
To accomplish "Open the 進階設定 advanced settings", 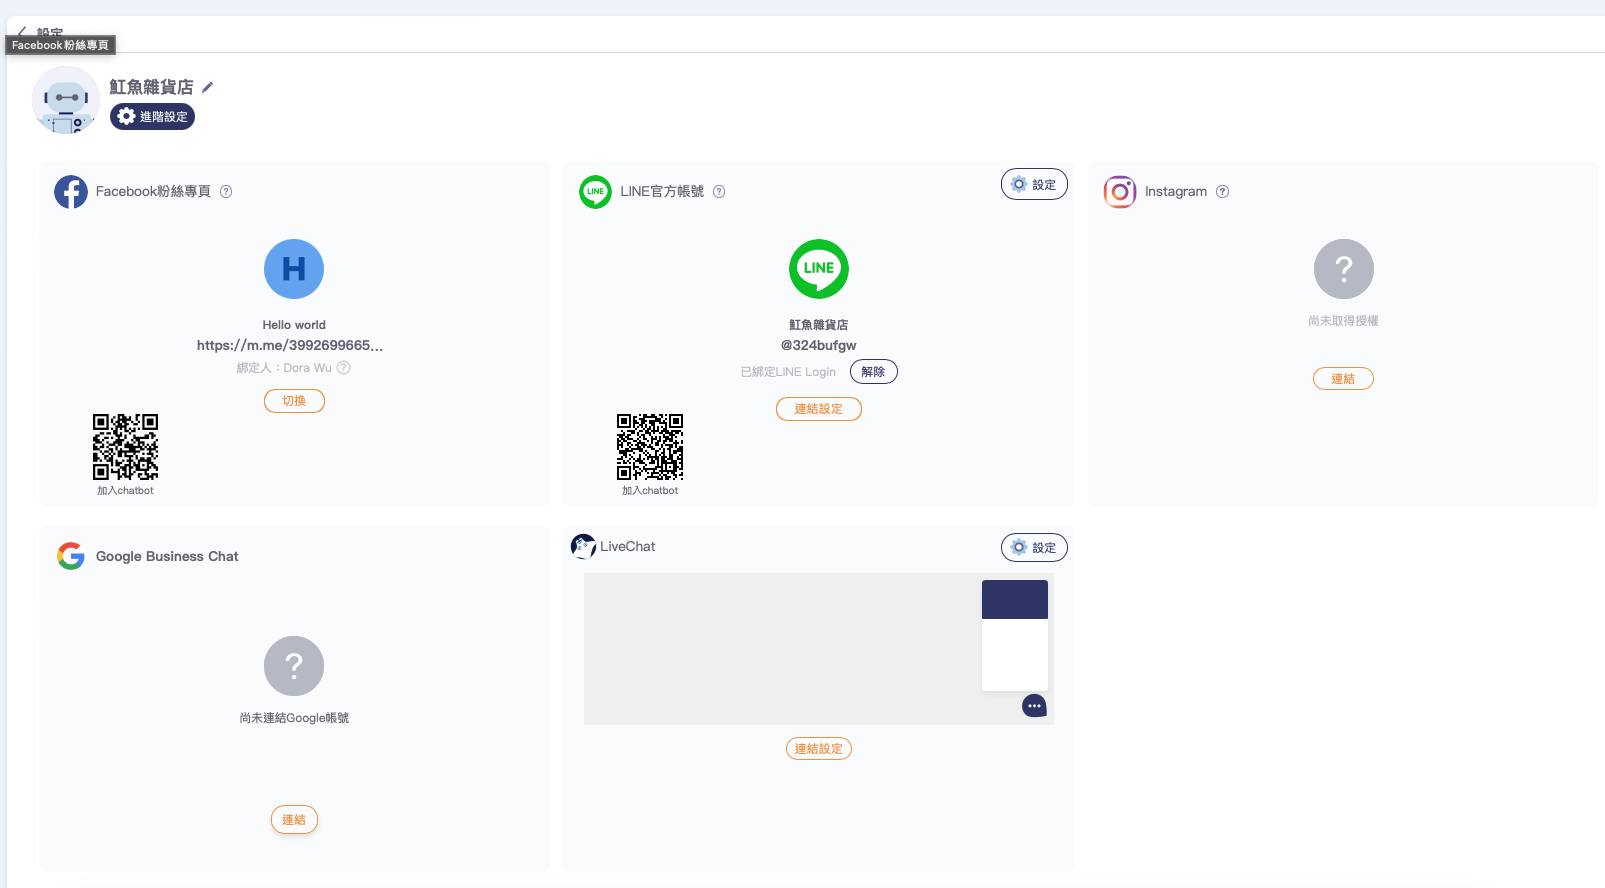I will tap(152, 117).
